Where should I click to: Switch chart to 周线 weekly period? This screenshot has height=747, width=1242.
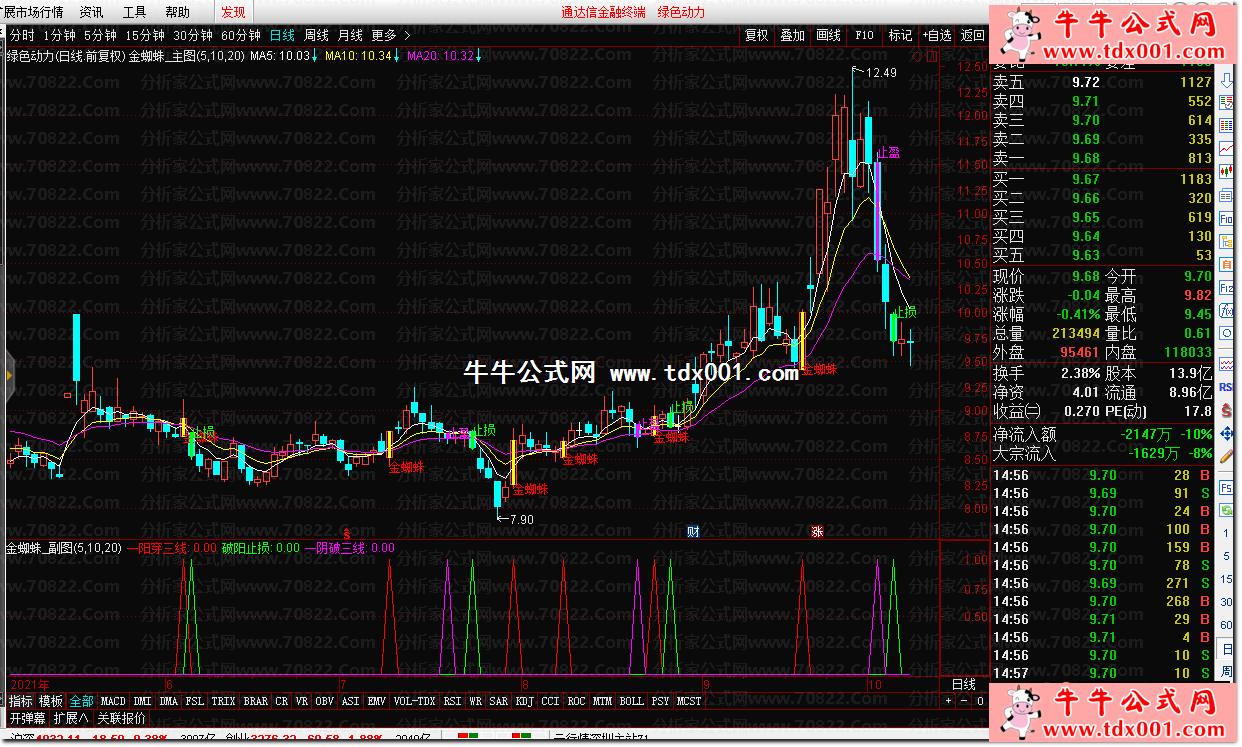pos(316,35)
